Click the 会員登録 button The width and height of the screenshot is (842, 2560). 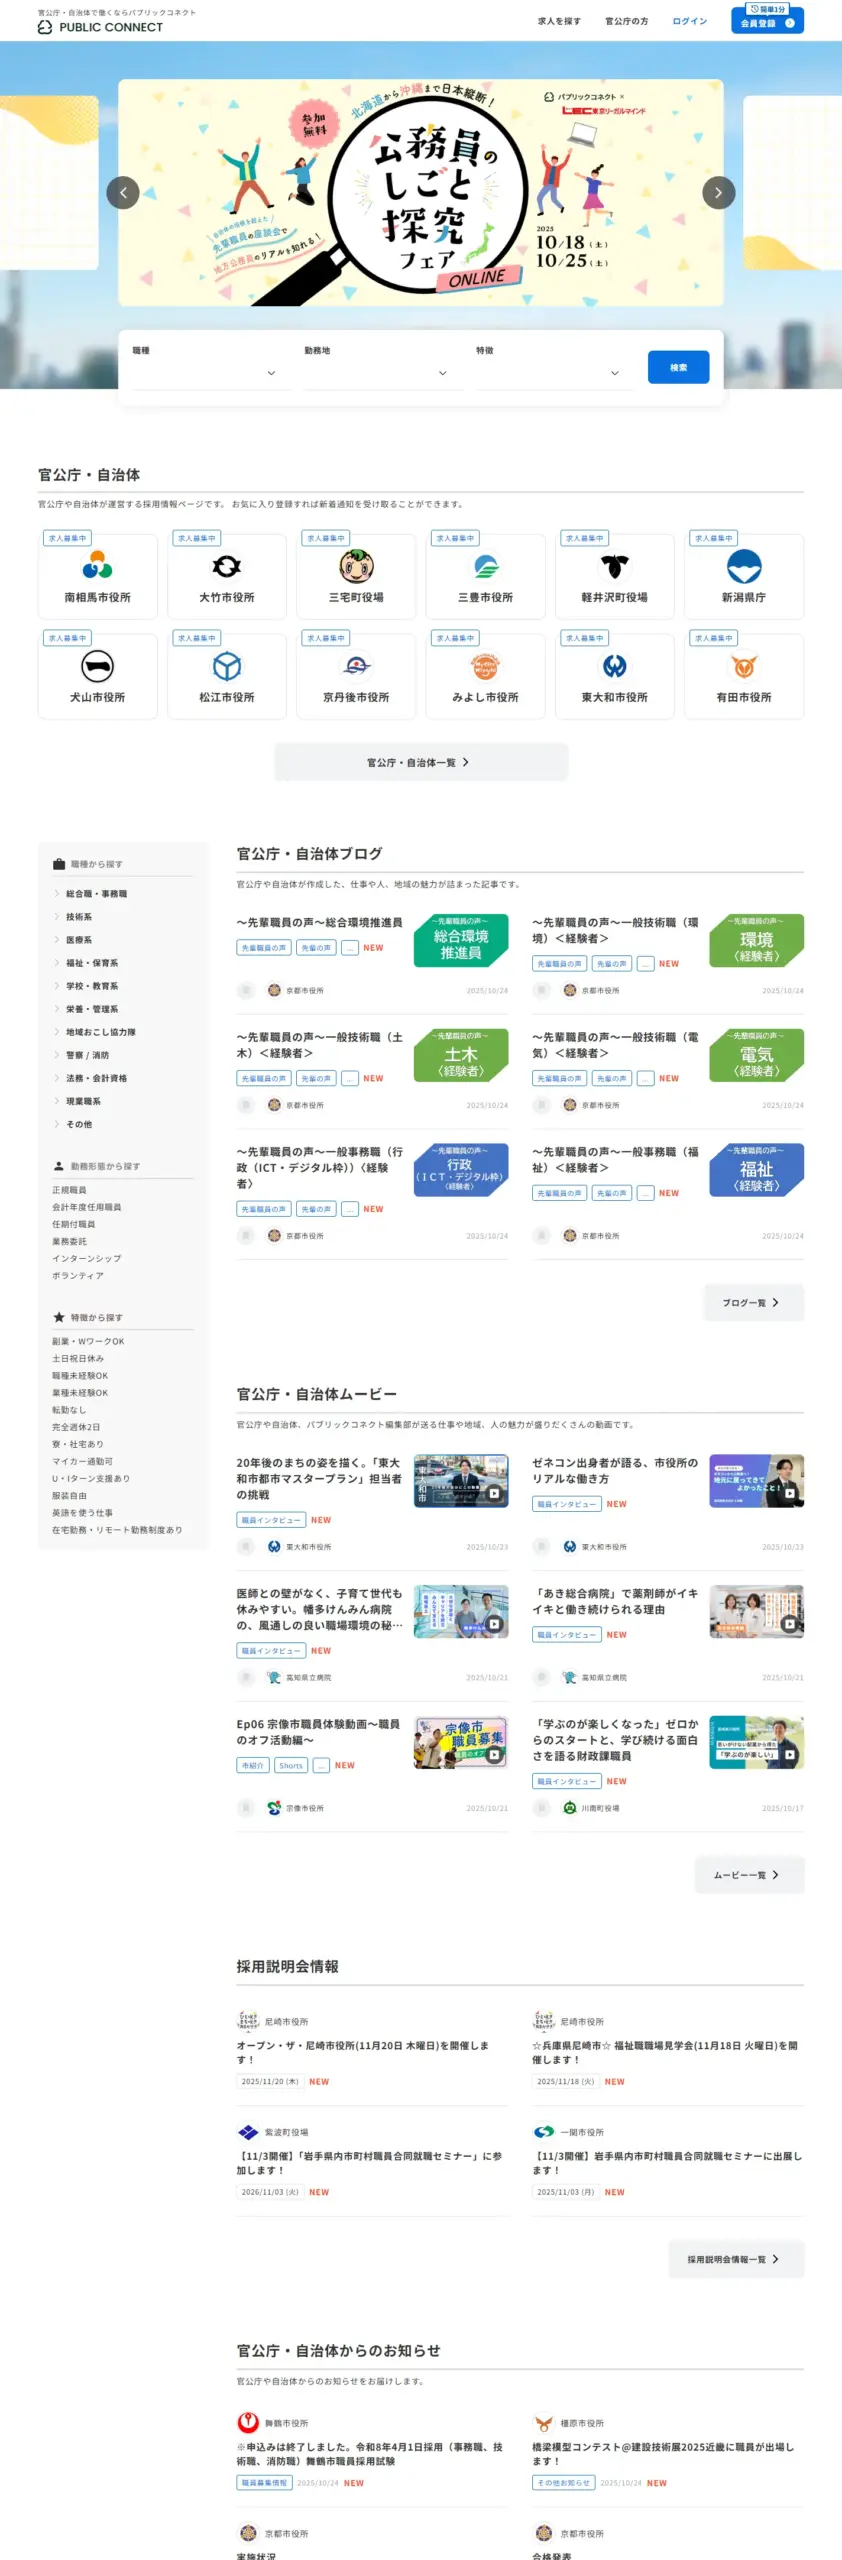coord(766,22)
